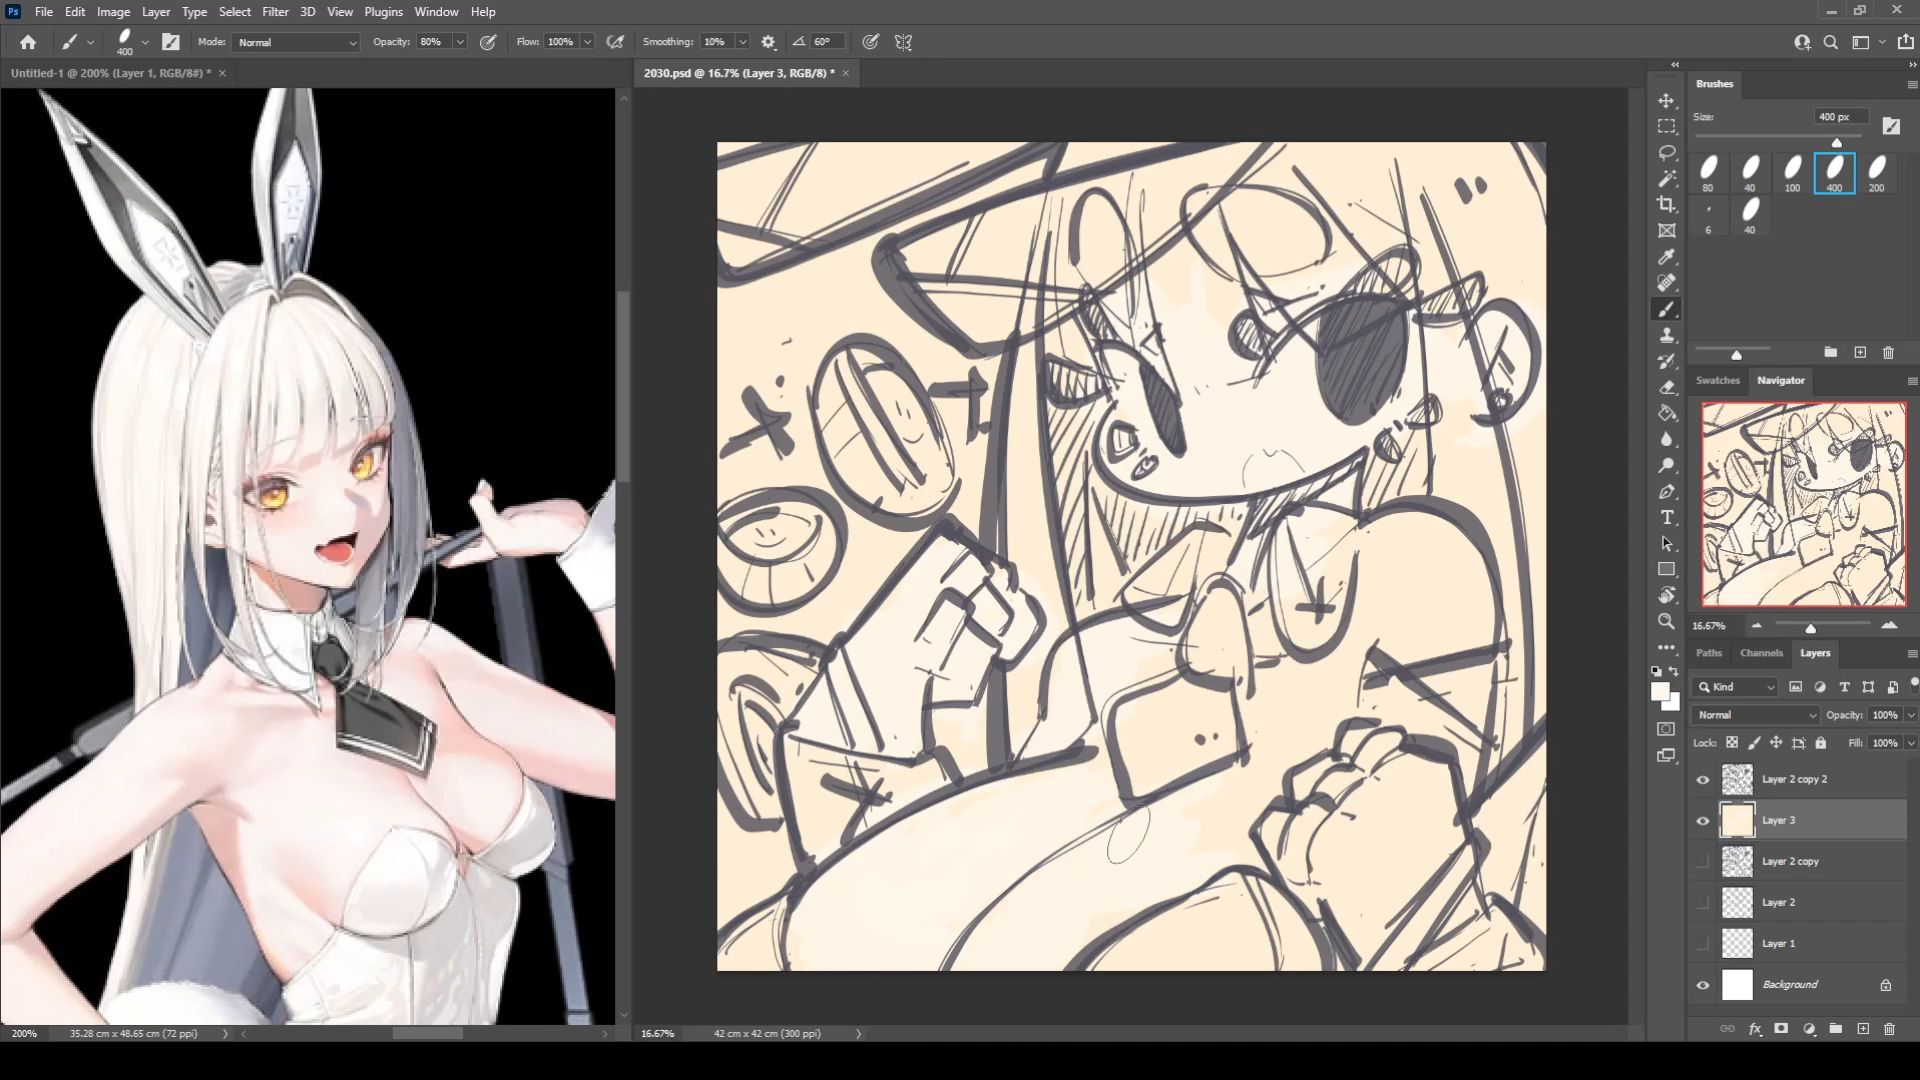Open the layer blend mode Normal dropdown
This screenshot has height=1080, width=1920.
[x=1756, y=715]
